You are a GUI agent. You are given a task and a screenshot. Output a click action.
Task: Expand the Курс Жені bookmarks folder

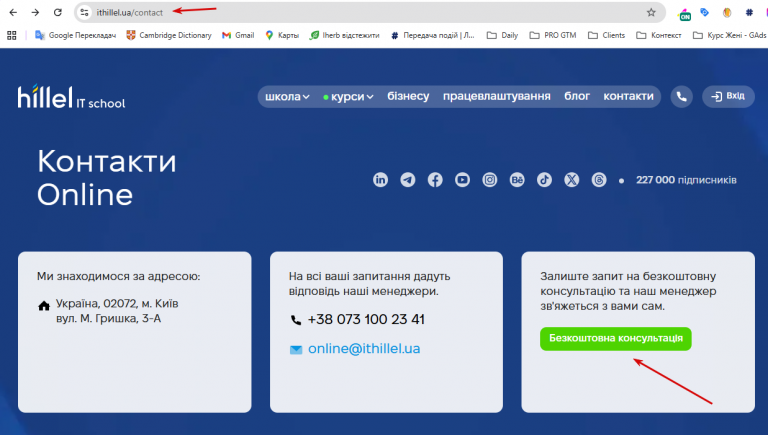click(x=730, y=35)
